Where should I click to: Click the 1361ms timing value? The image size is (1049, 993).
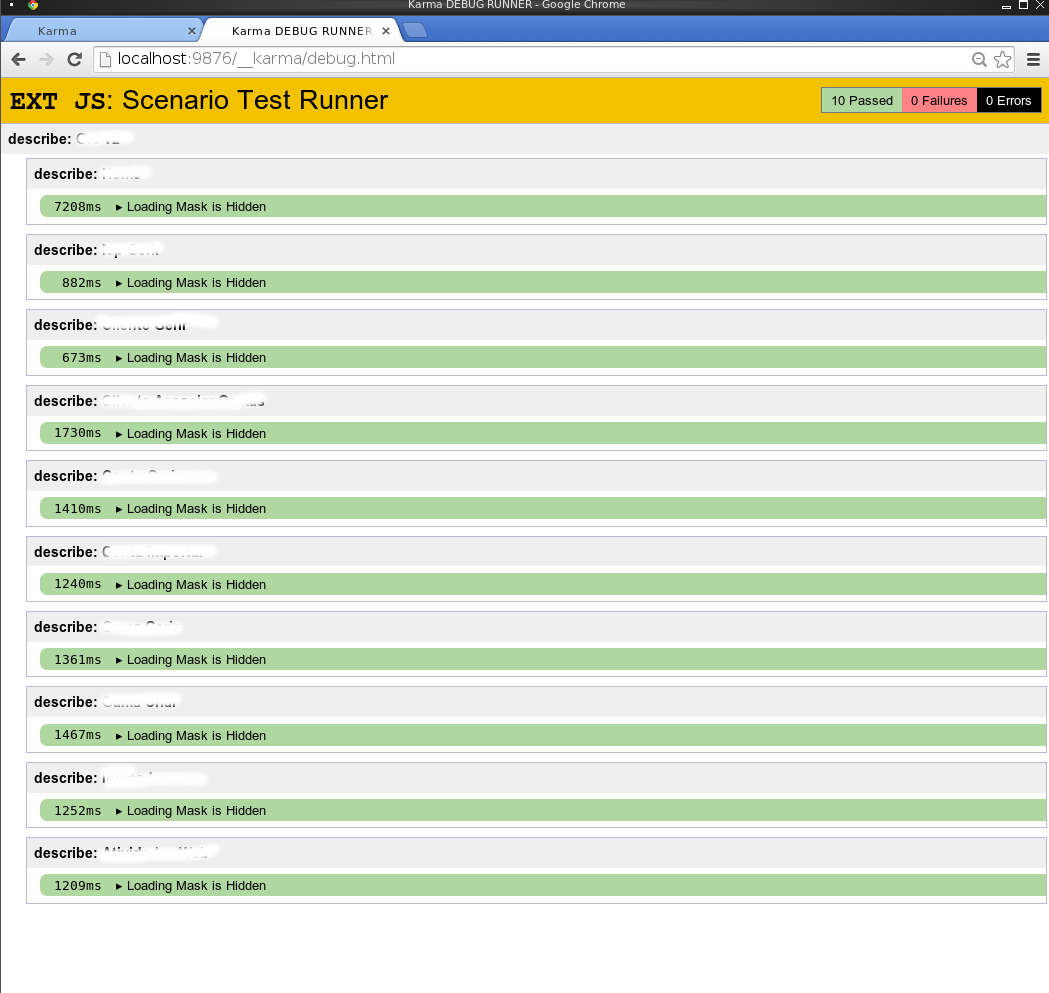(x=78, y=660)
